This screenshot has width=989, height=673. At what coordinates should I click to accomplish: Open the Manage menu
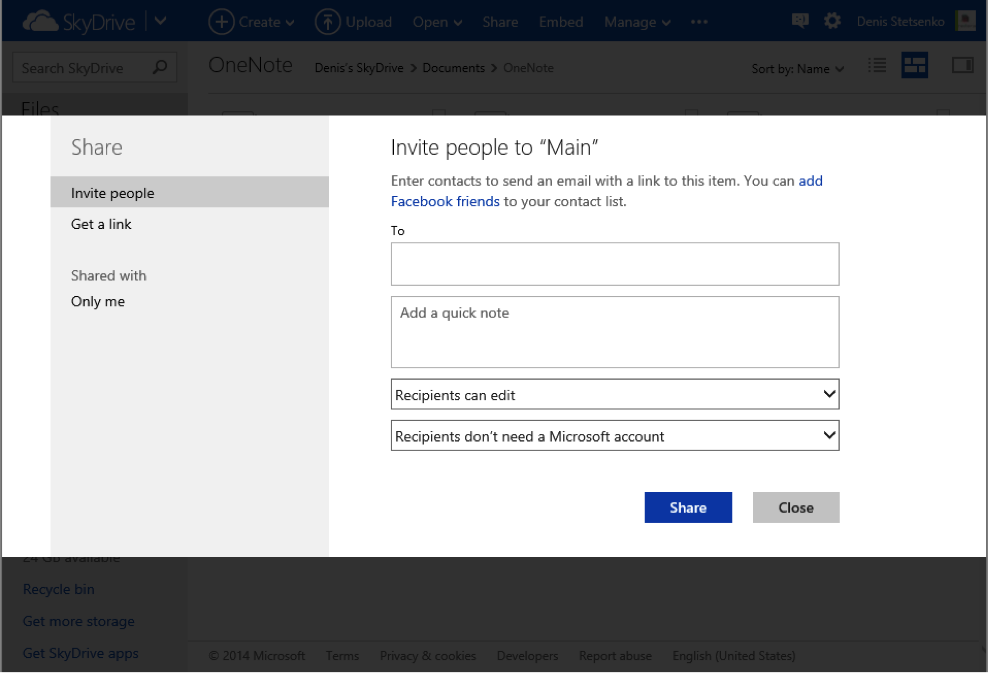coord(637,22)
